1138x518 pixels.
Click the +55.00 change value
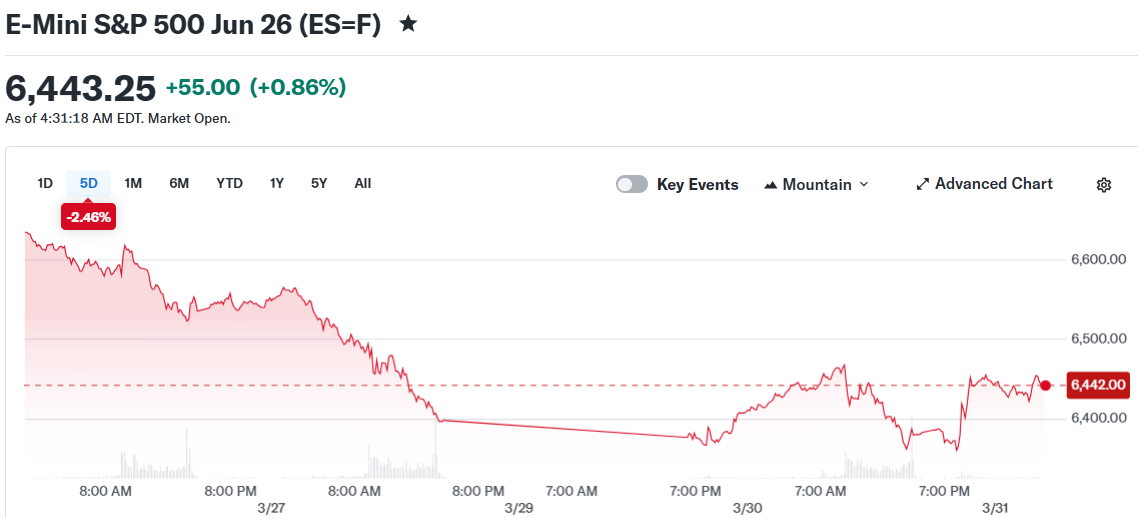click(202, 88)
